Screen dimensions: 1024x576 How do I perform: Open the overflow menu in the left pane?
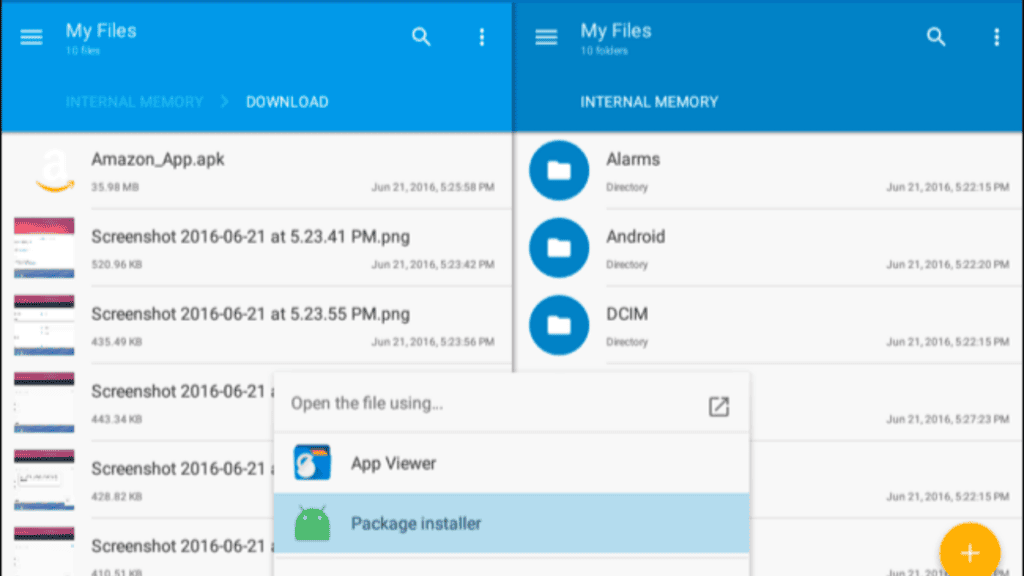pyautogui.click(x=482, y=37)
